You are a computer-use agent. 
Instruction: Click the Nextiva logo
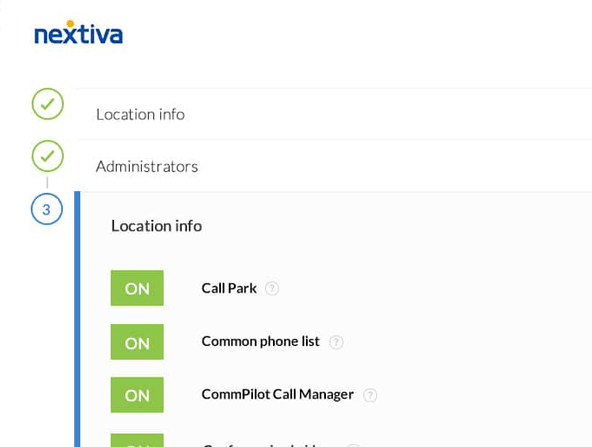click(x=79, y=32)
